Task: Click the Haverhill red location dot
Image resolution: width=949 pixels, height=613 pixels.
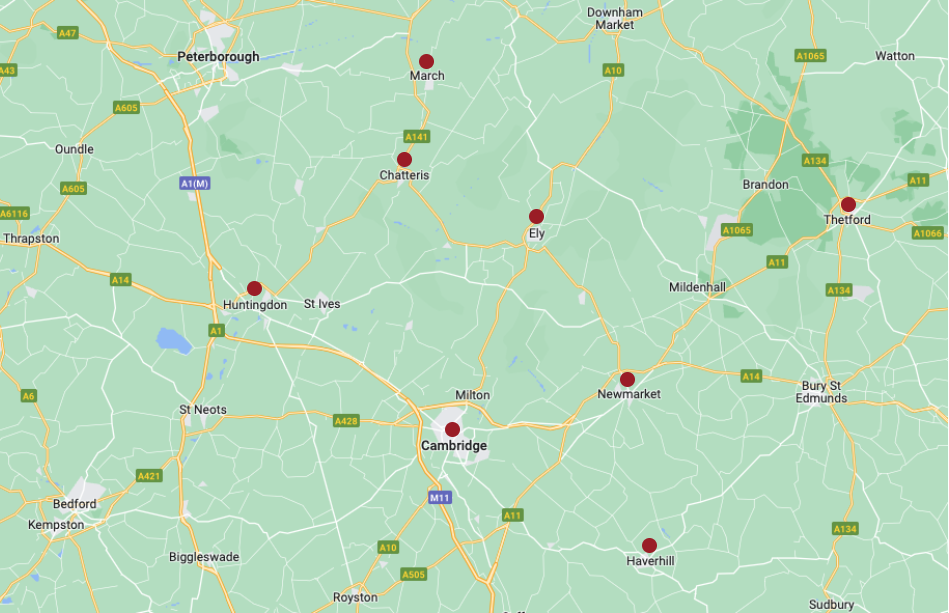Action: [649, 546]
